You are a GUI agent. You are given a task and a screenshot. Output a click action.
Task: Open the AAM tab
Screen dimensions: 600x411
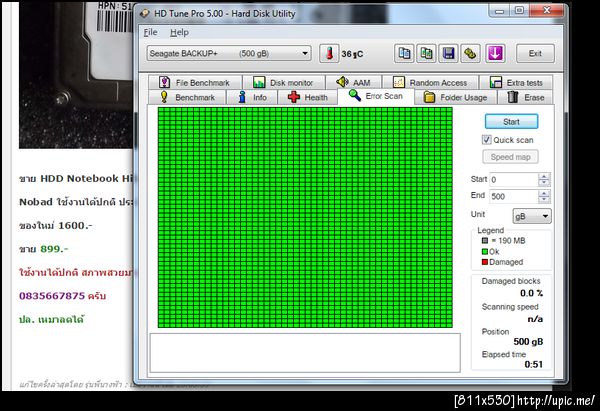point(353,82)
